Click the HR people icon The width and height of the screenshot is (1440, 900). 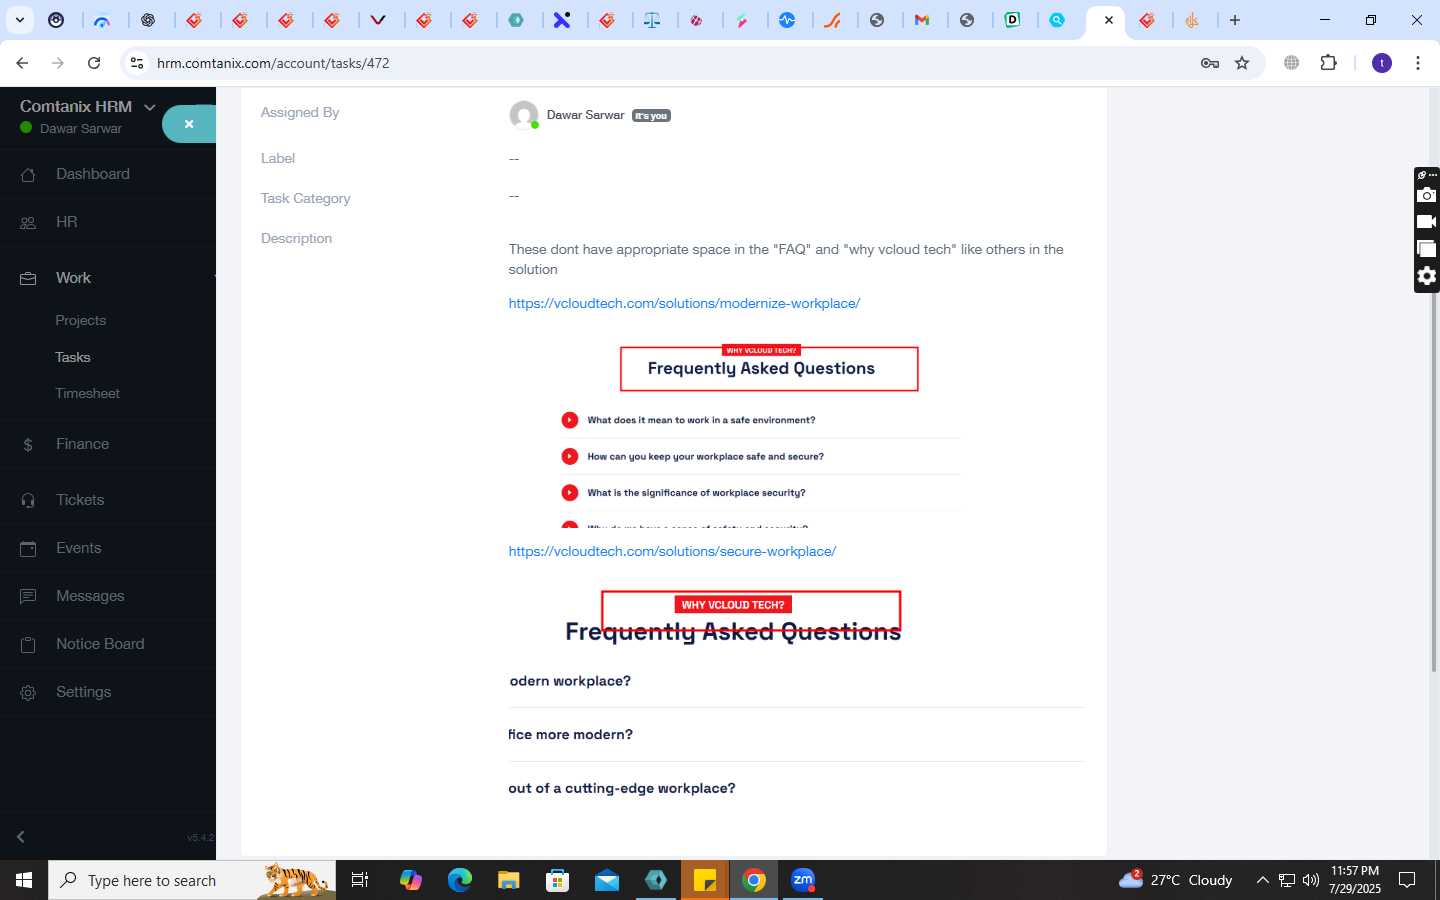pyautogui.click(x=28, y=223)
